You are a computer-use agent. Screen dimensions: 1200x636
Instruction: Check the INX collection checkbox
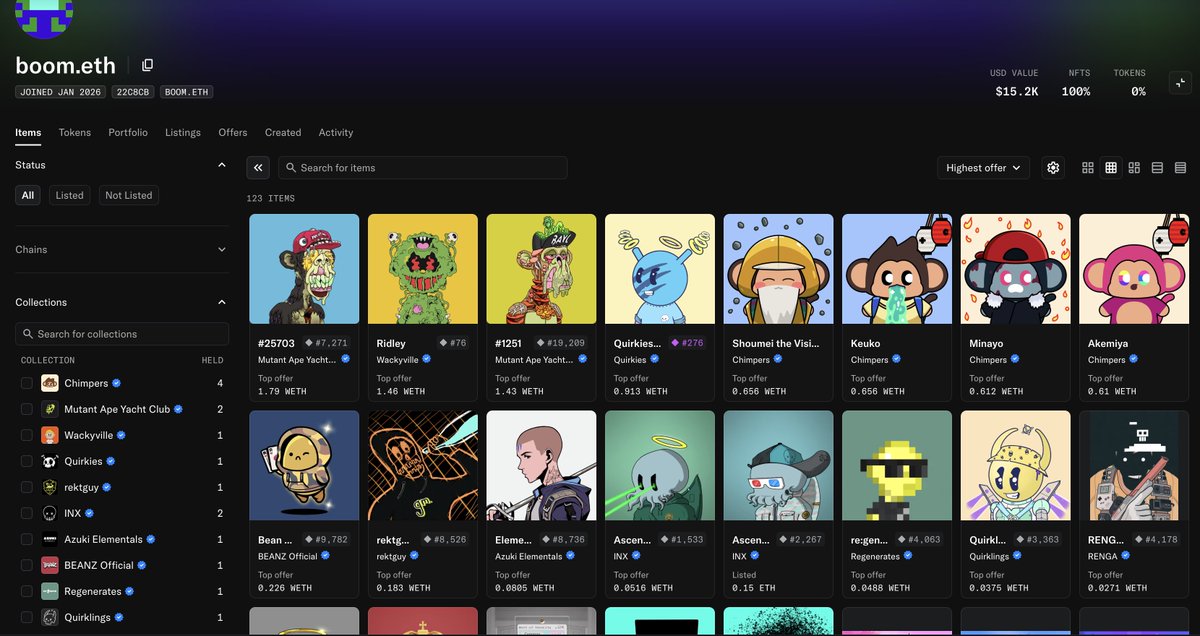pyautogui.click(x=27, y=513)
